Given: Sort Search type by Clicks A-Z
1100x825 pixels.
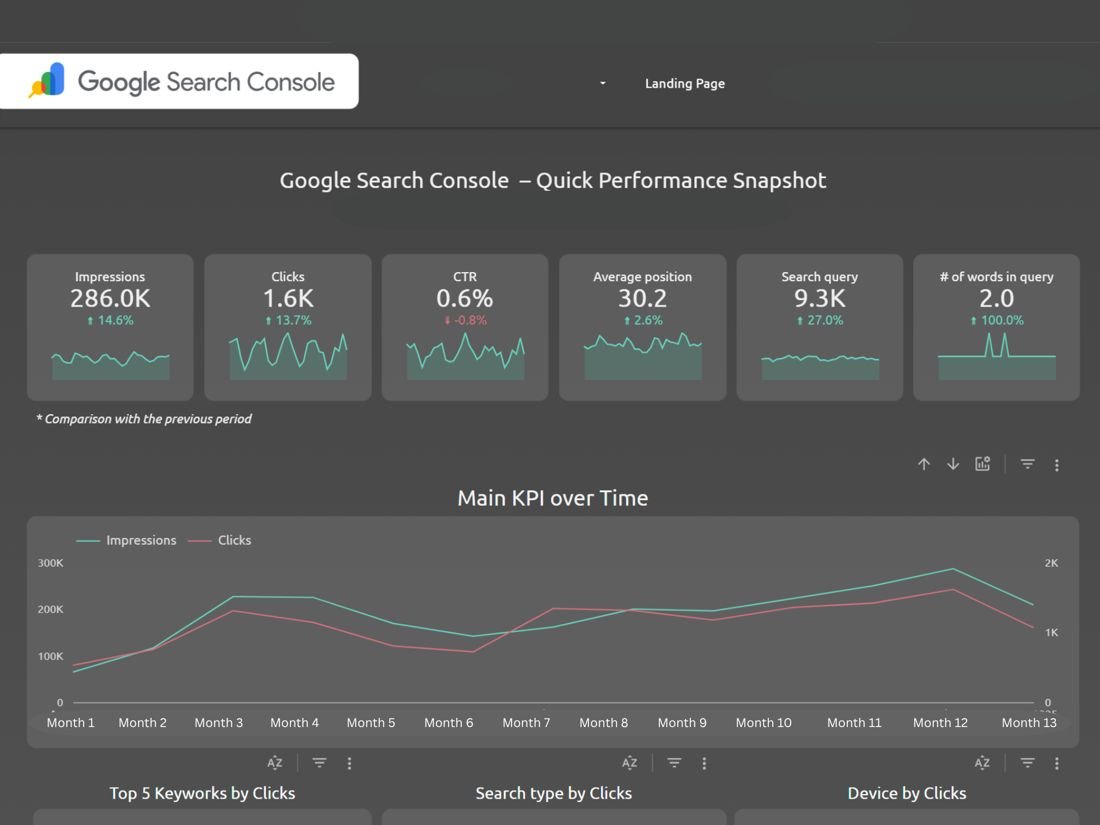Looking at the screenshot, I should click(629, 763).
